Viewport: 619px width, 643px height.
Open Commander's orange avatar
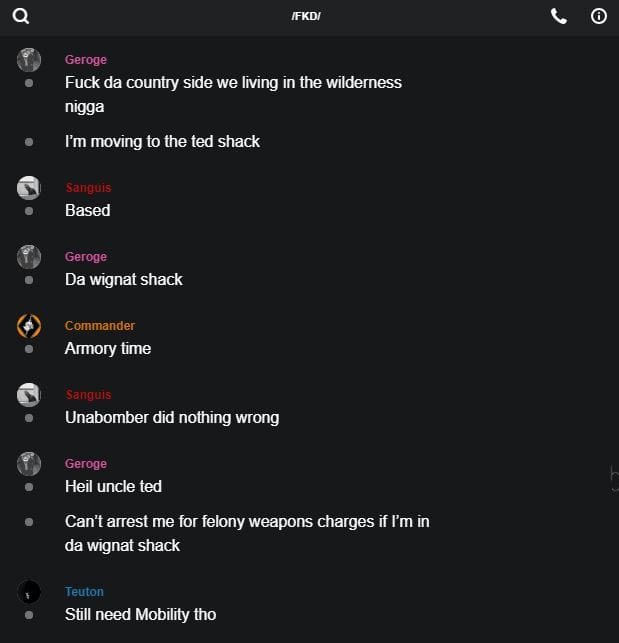[x=29, y=325]
